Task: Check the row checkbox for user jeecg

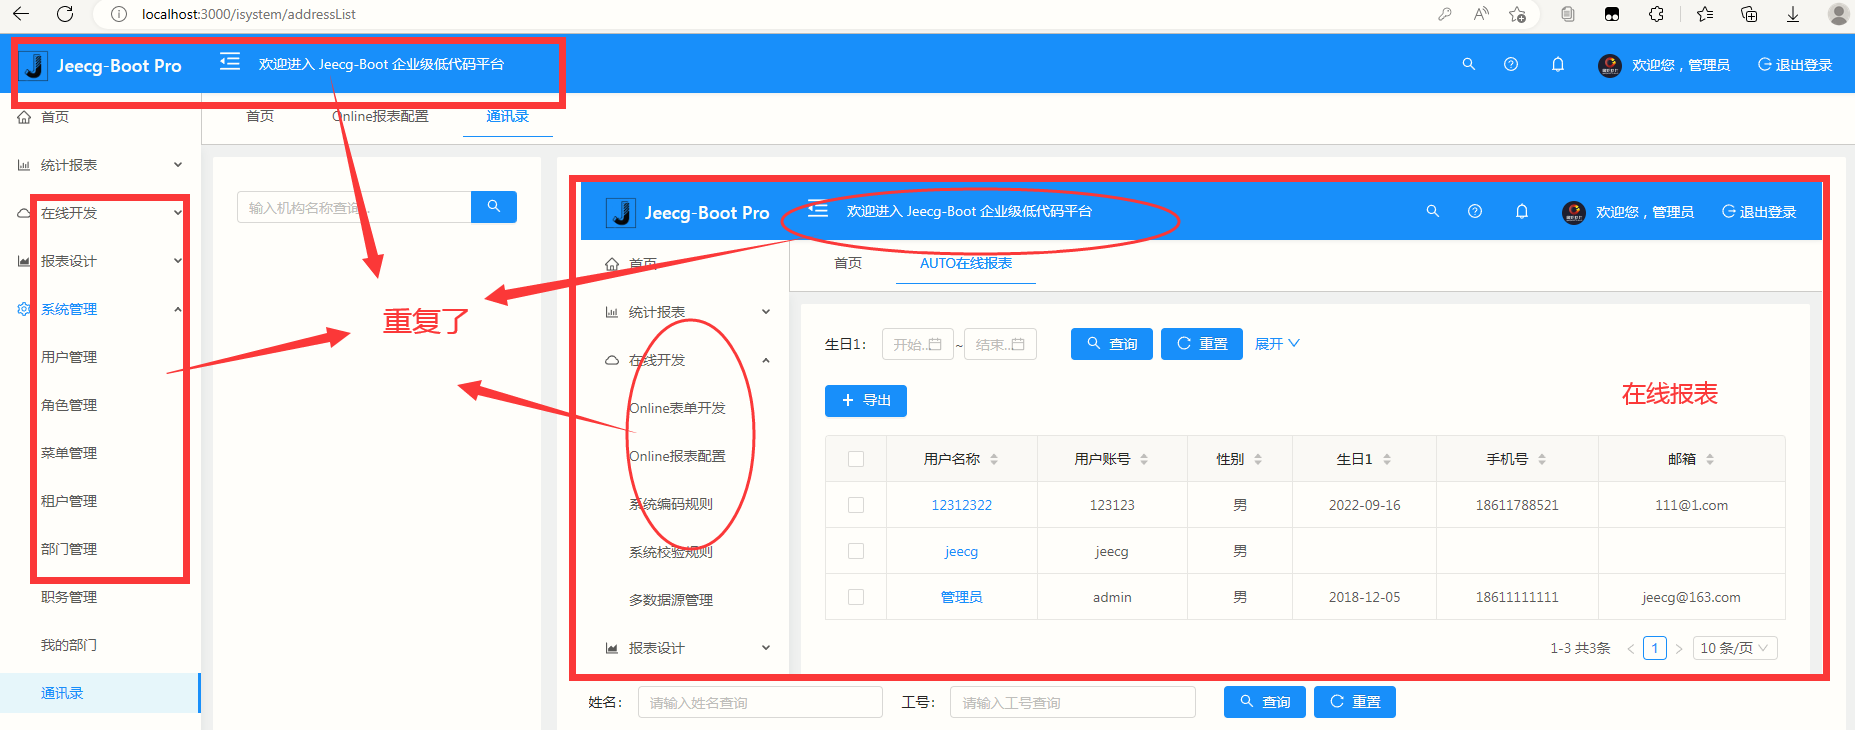Action: click(856, 551)
